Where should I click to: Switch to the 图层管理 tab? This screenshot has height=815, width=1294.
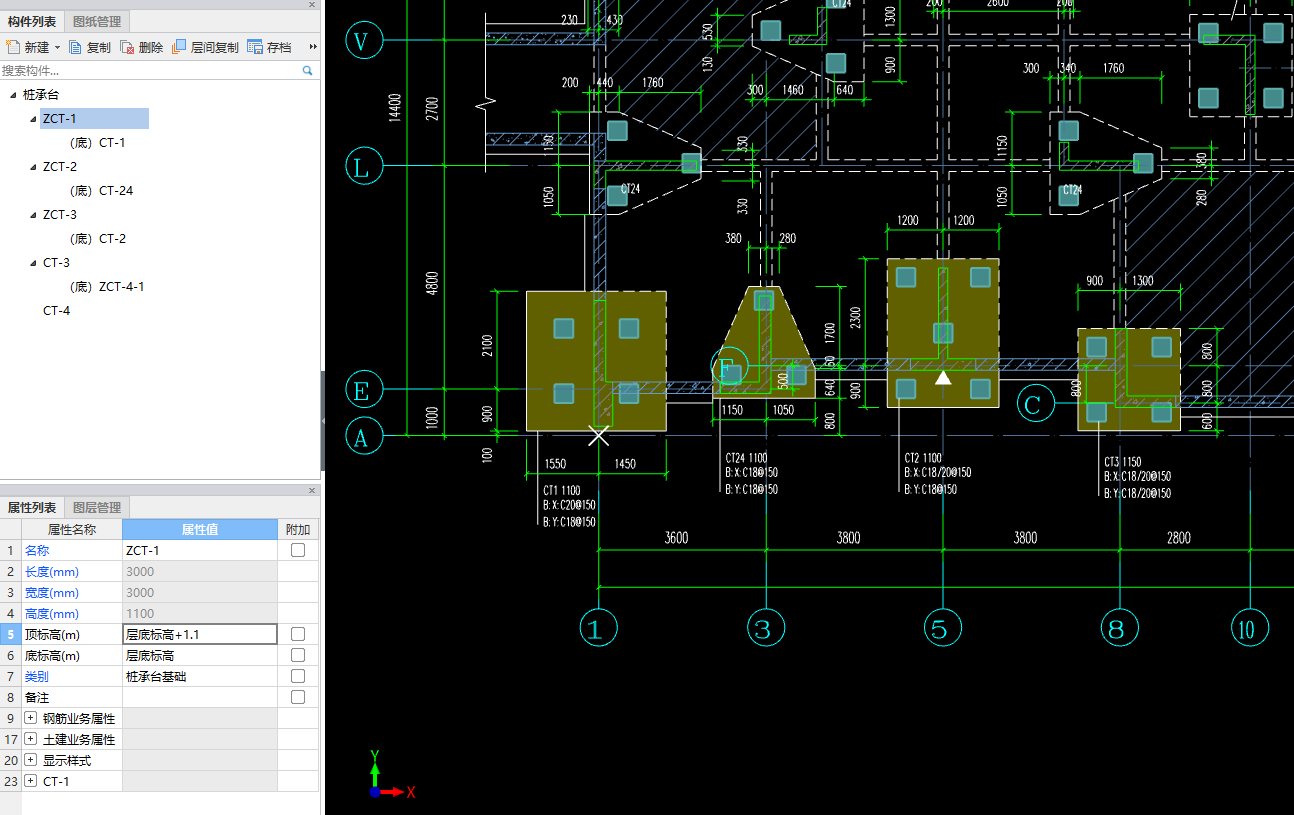pos(97,507)
